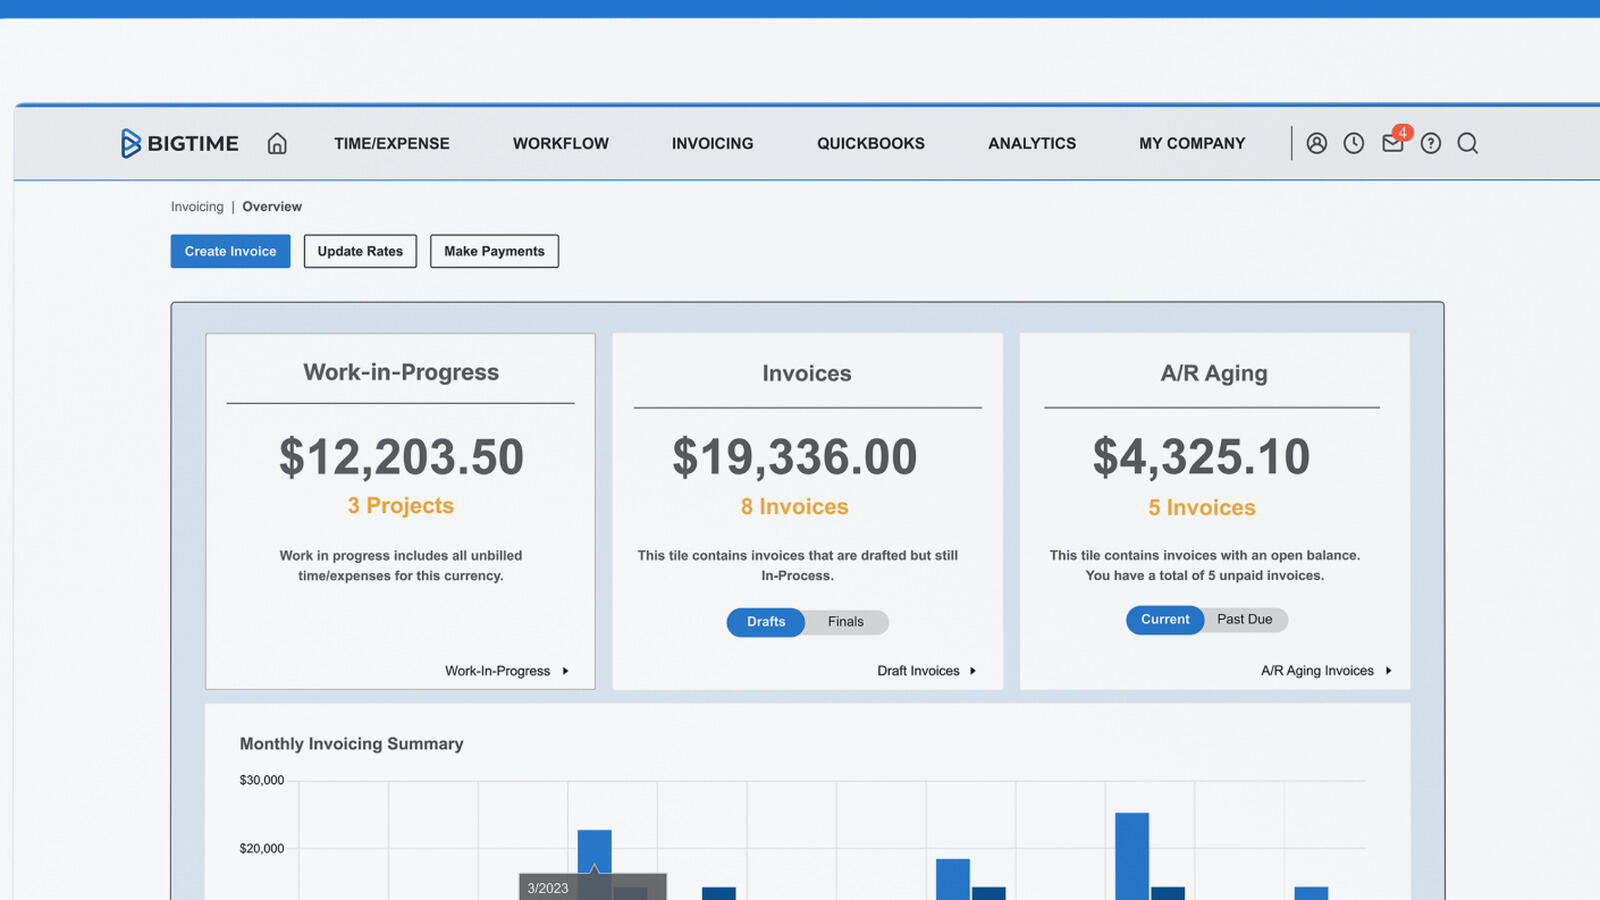Click the $12,203.50 amount
Image resolution: width=1600 pixels, height=900 pixels.
[x=401, y=457]
